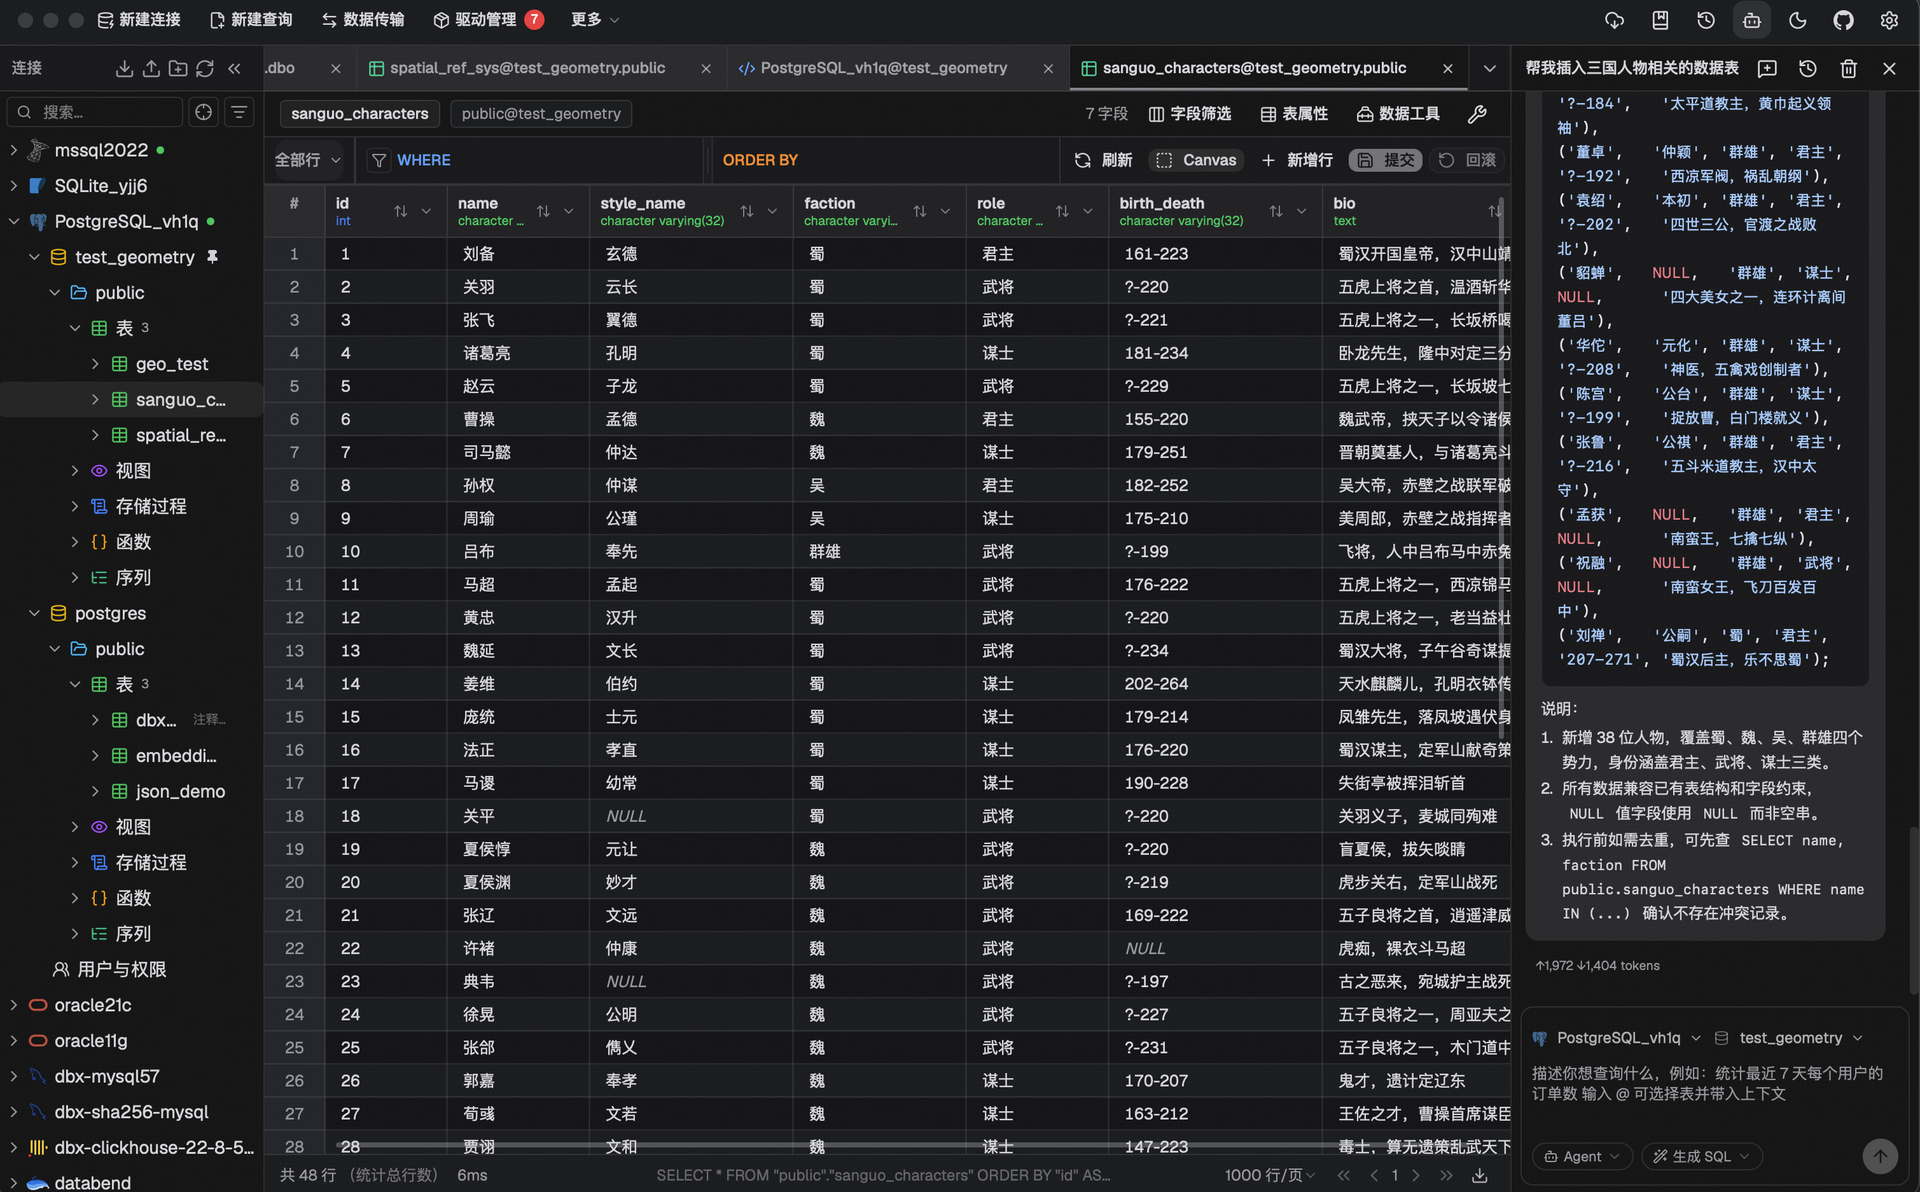The width and height of the screenshot is (1920, 1192).
Task: Expand the geo_test table node
Action: point(95,364)
